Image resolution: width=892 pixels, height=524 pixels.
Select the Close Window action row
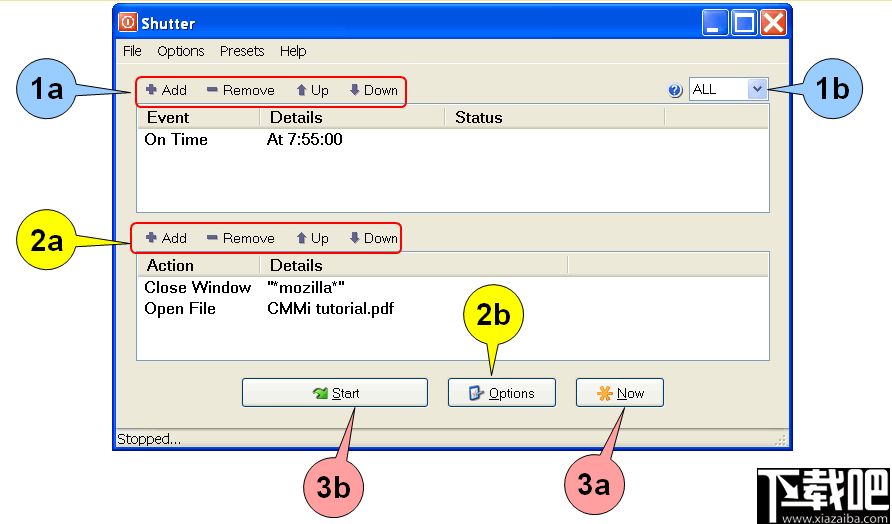click(452, 288)
